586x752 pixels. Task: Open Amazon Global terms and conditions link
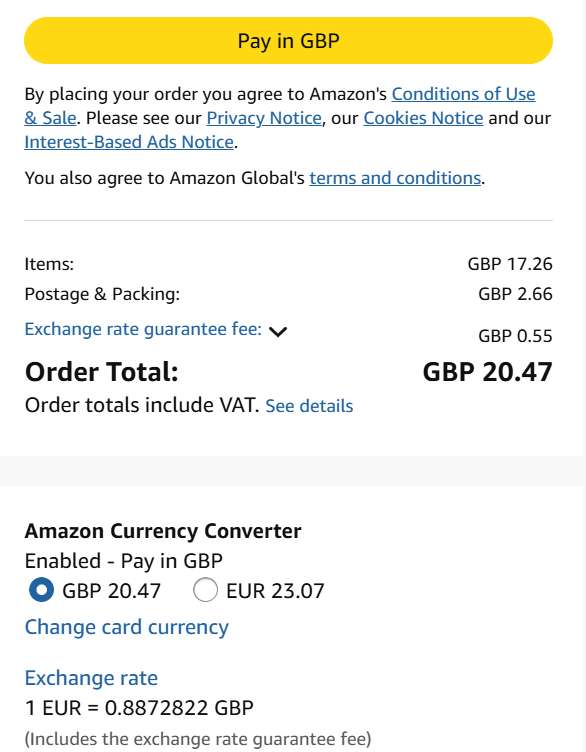pyautogui.click(x=395, y=178)
